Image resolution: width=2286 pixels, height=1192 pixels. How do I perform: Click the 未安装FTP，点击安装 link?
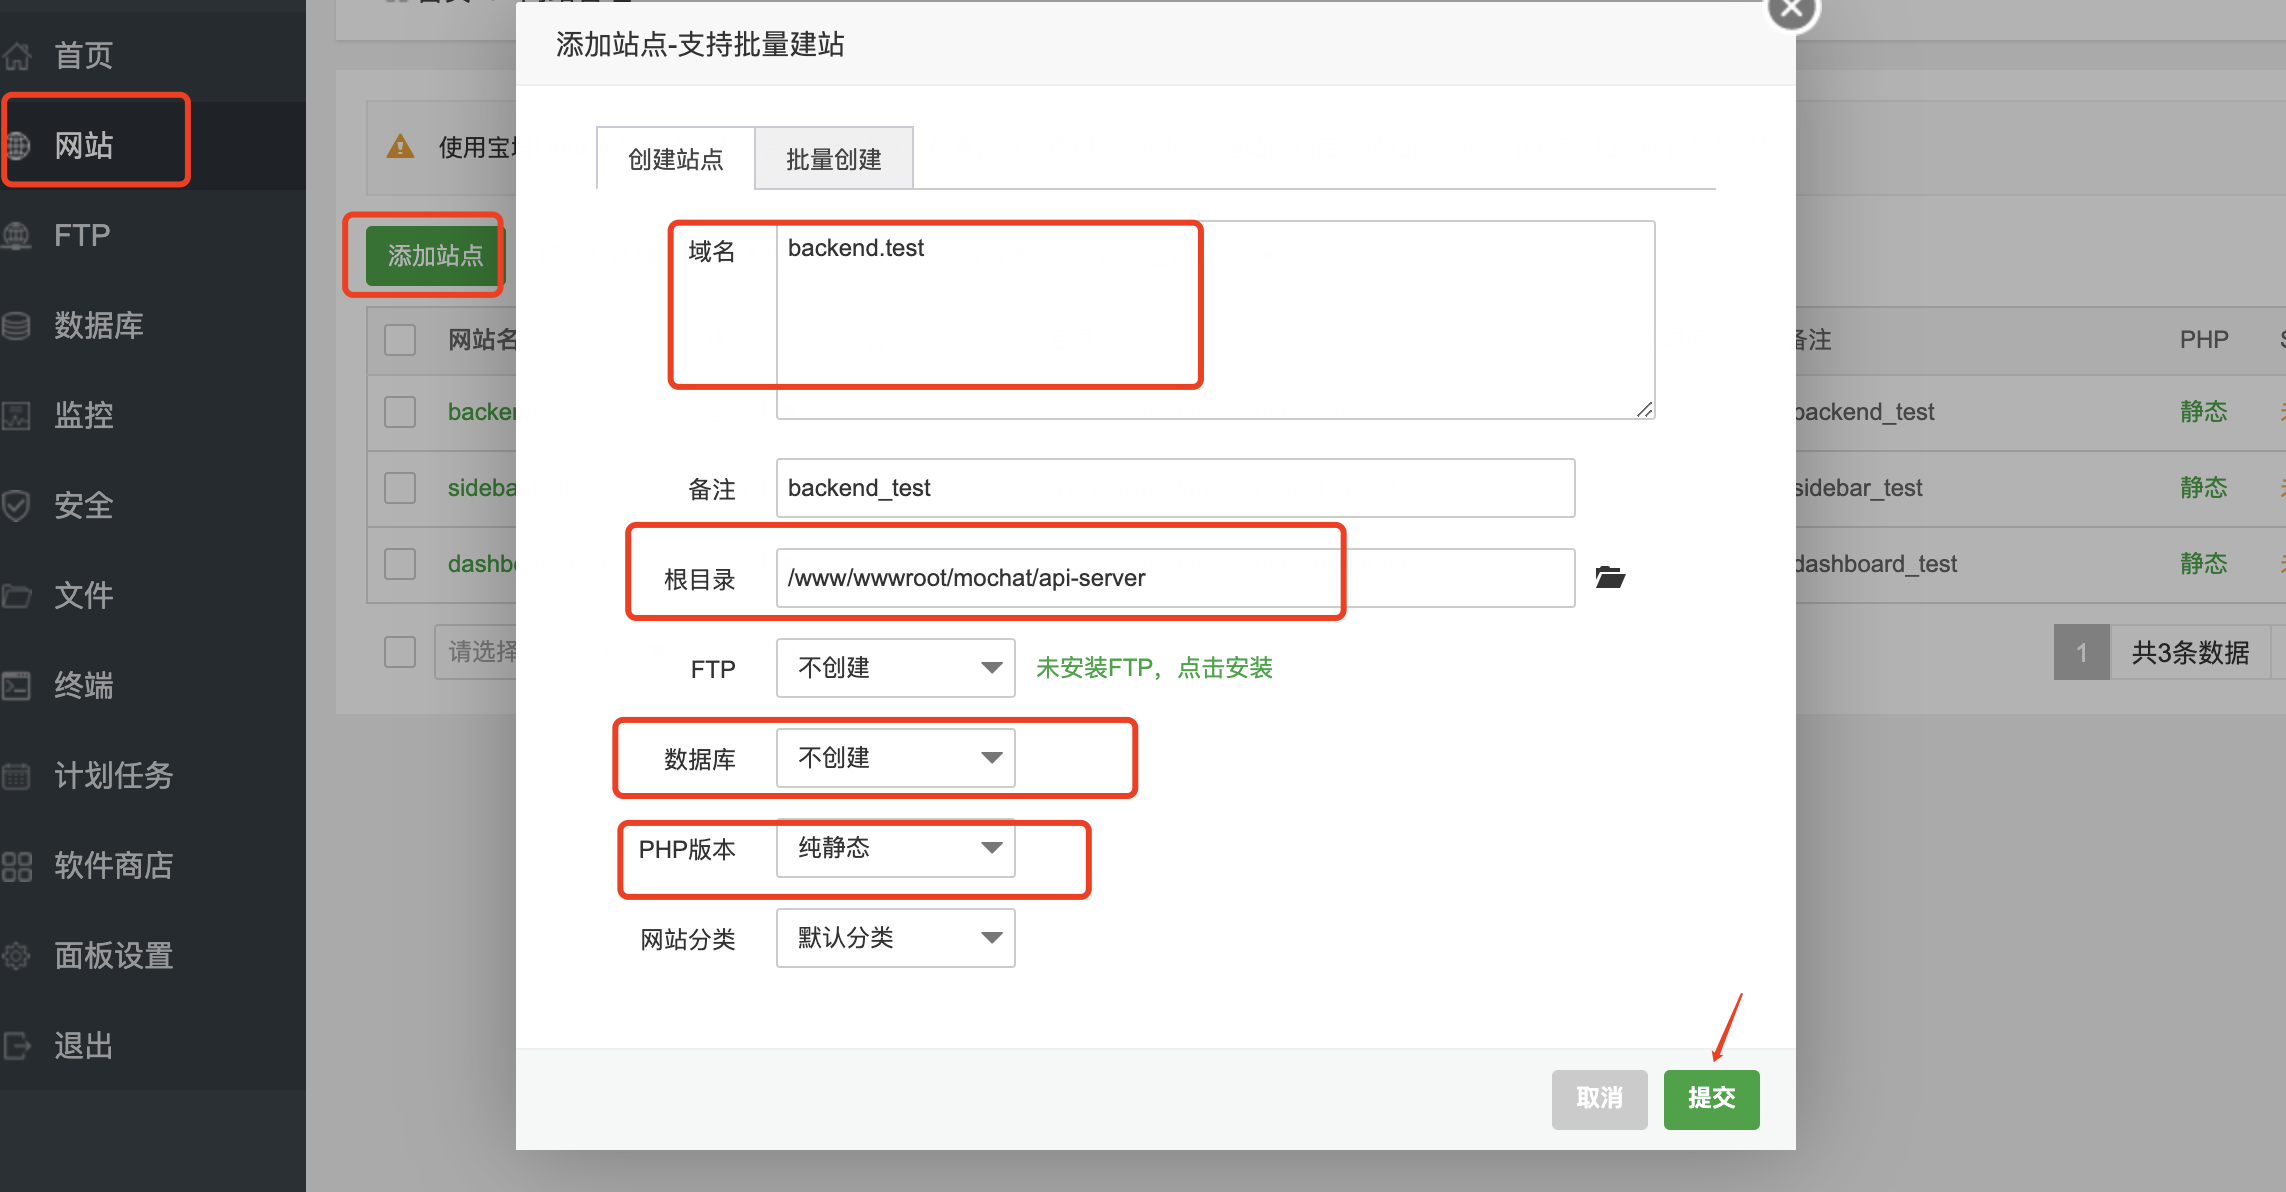click(1154, 668)
